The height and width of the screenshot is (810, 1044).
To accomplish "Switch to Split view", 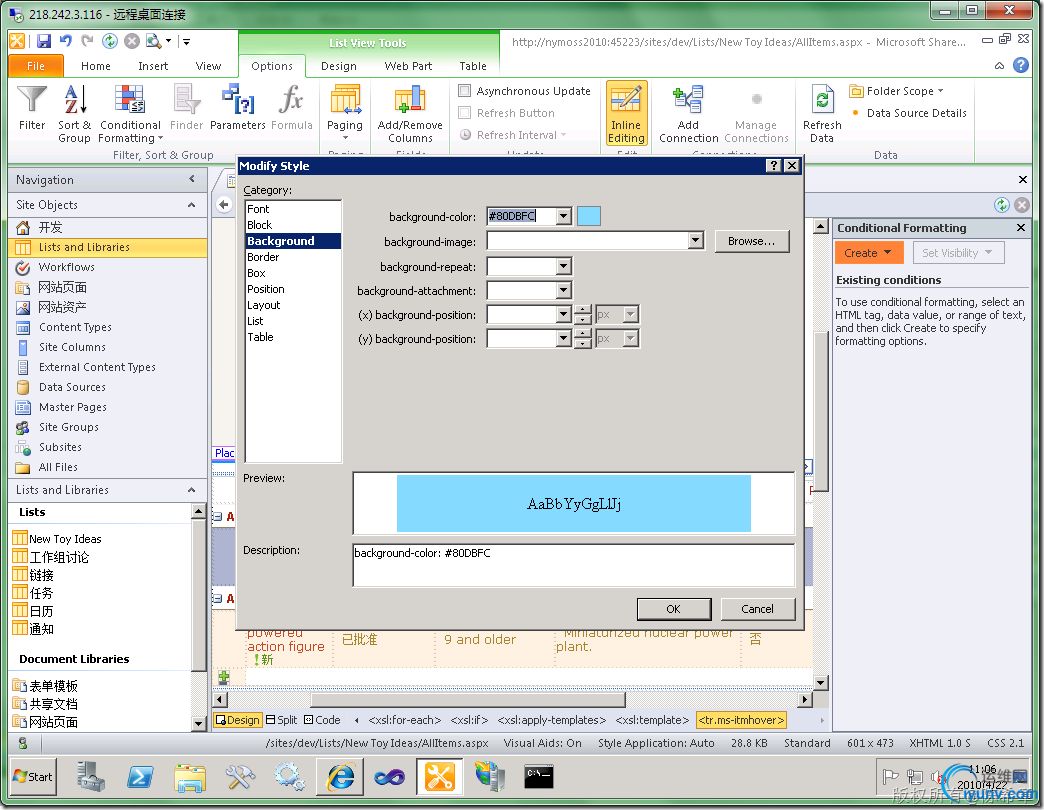I will [282, 720].
